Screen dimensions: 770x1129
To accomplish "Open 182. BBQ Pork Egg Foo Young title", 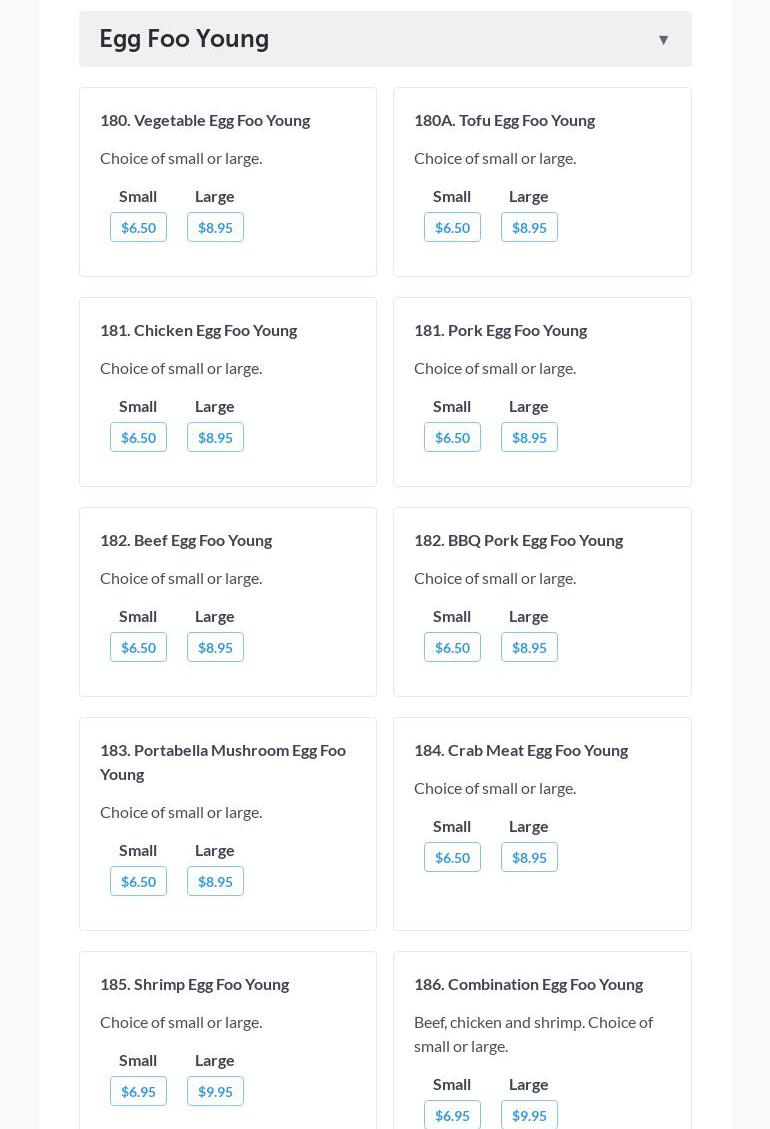I will tap(518, 540).
